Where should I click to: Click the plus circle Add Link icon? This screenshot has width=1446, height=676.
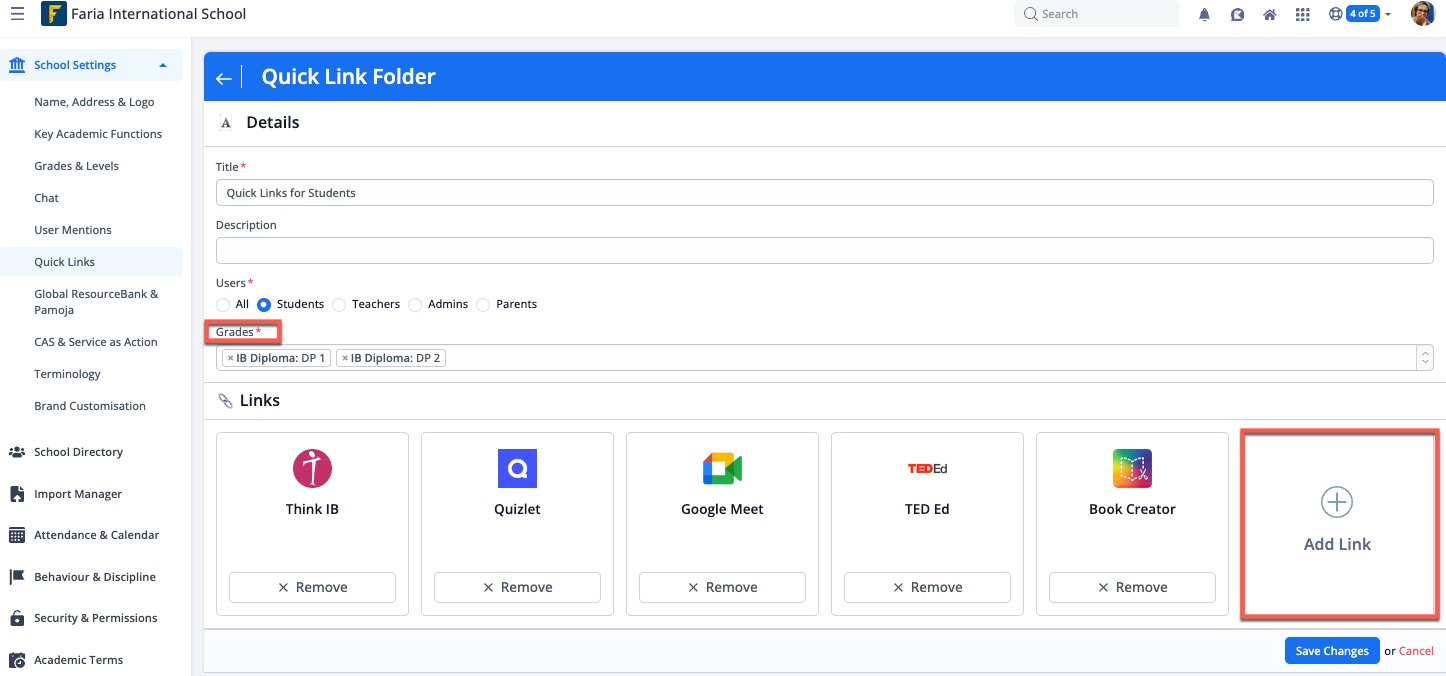pyautogui.click(x=1337, y=502)
